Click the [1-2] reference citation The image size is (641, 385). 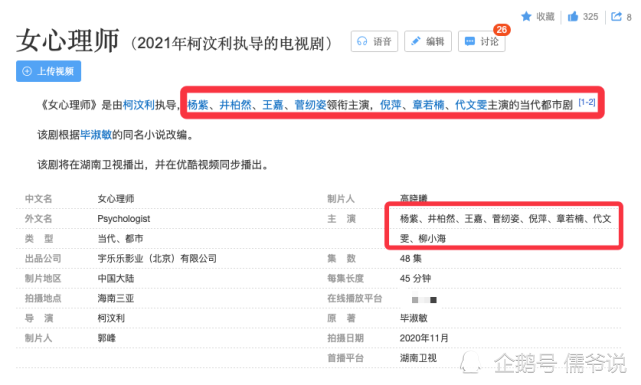tap(587, 102)
